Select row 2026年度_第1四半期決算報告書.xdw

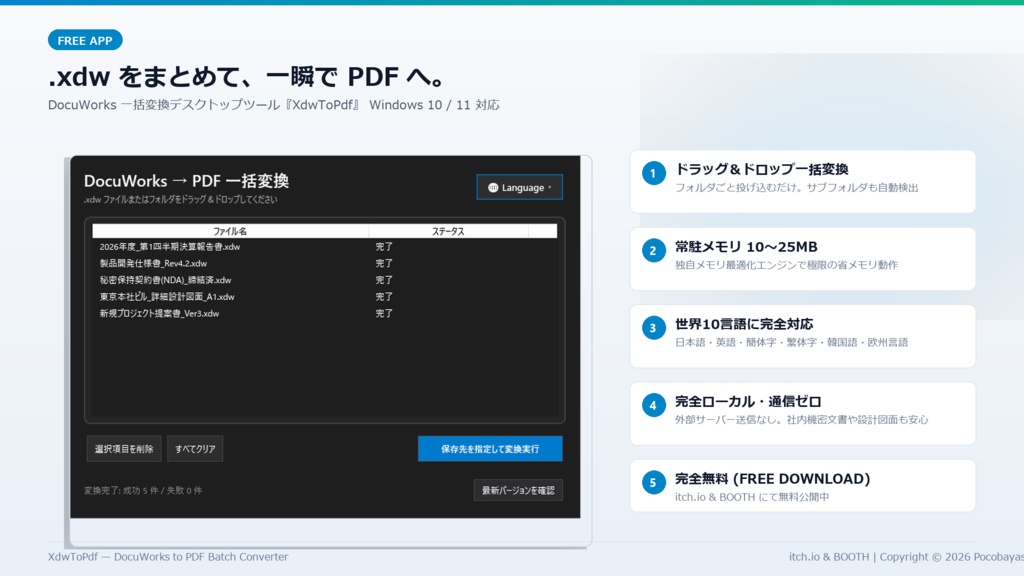click(325, 247)
